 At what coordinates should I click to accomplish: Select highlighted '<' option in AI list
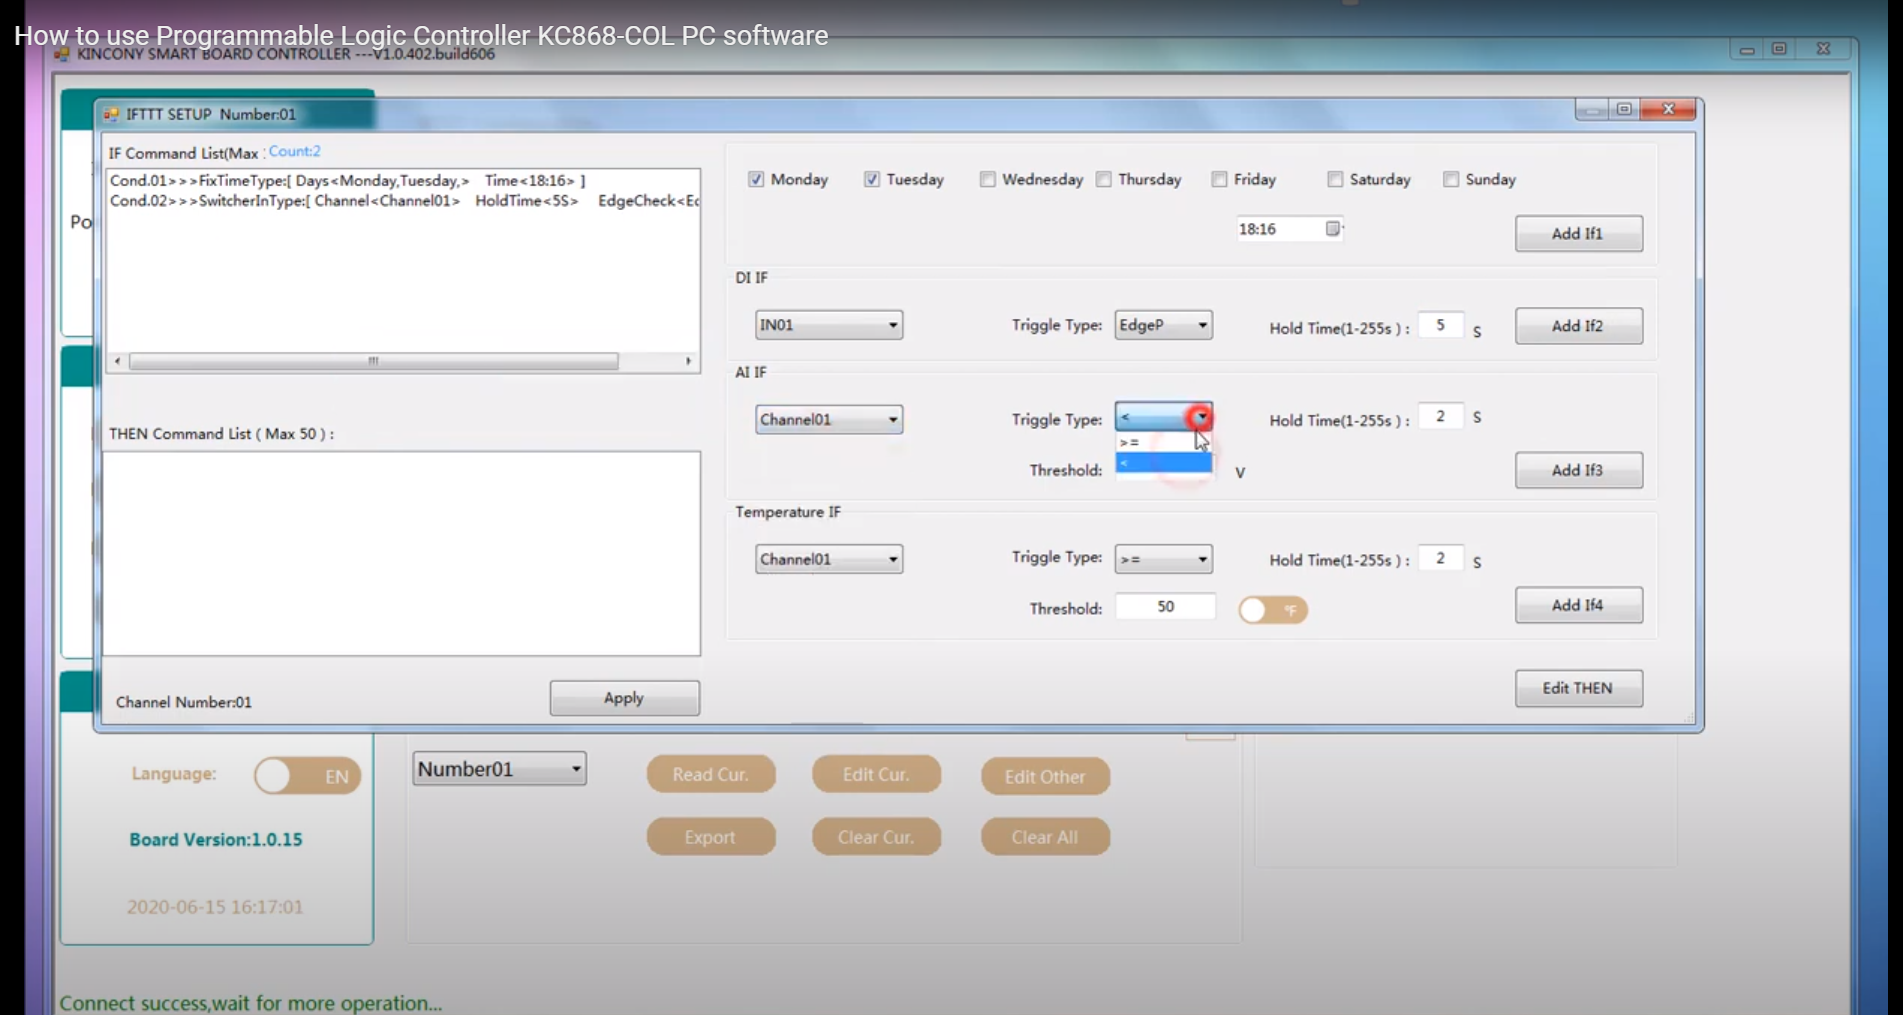(x=1162, y=463)
